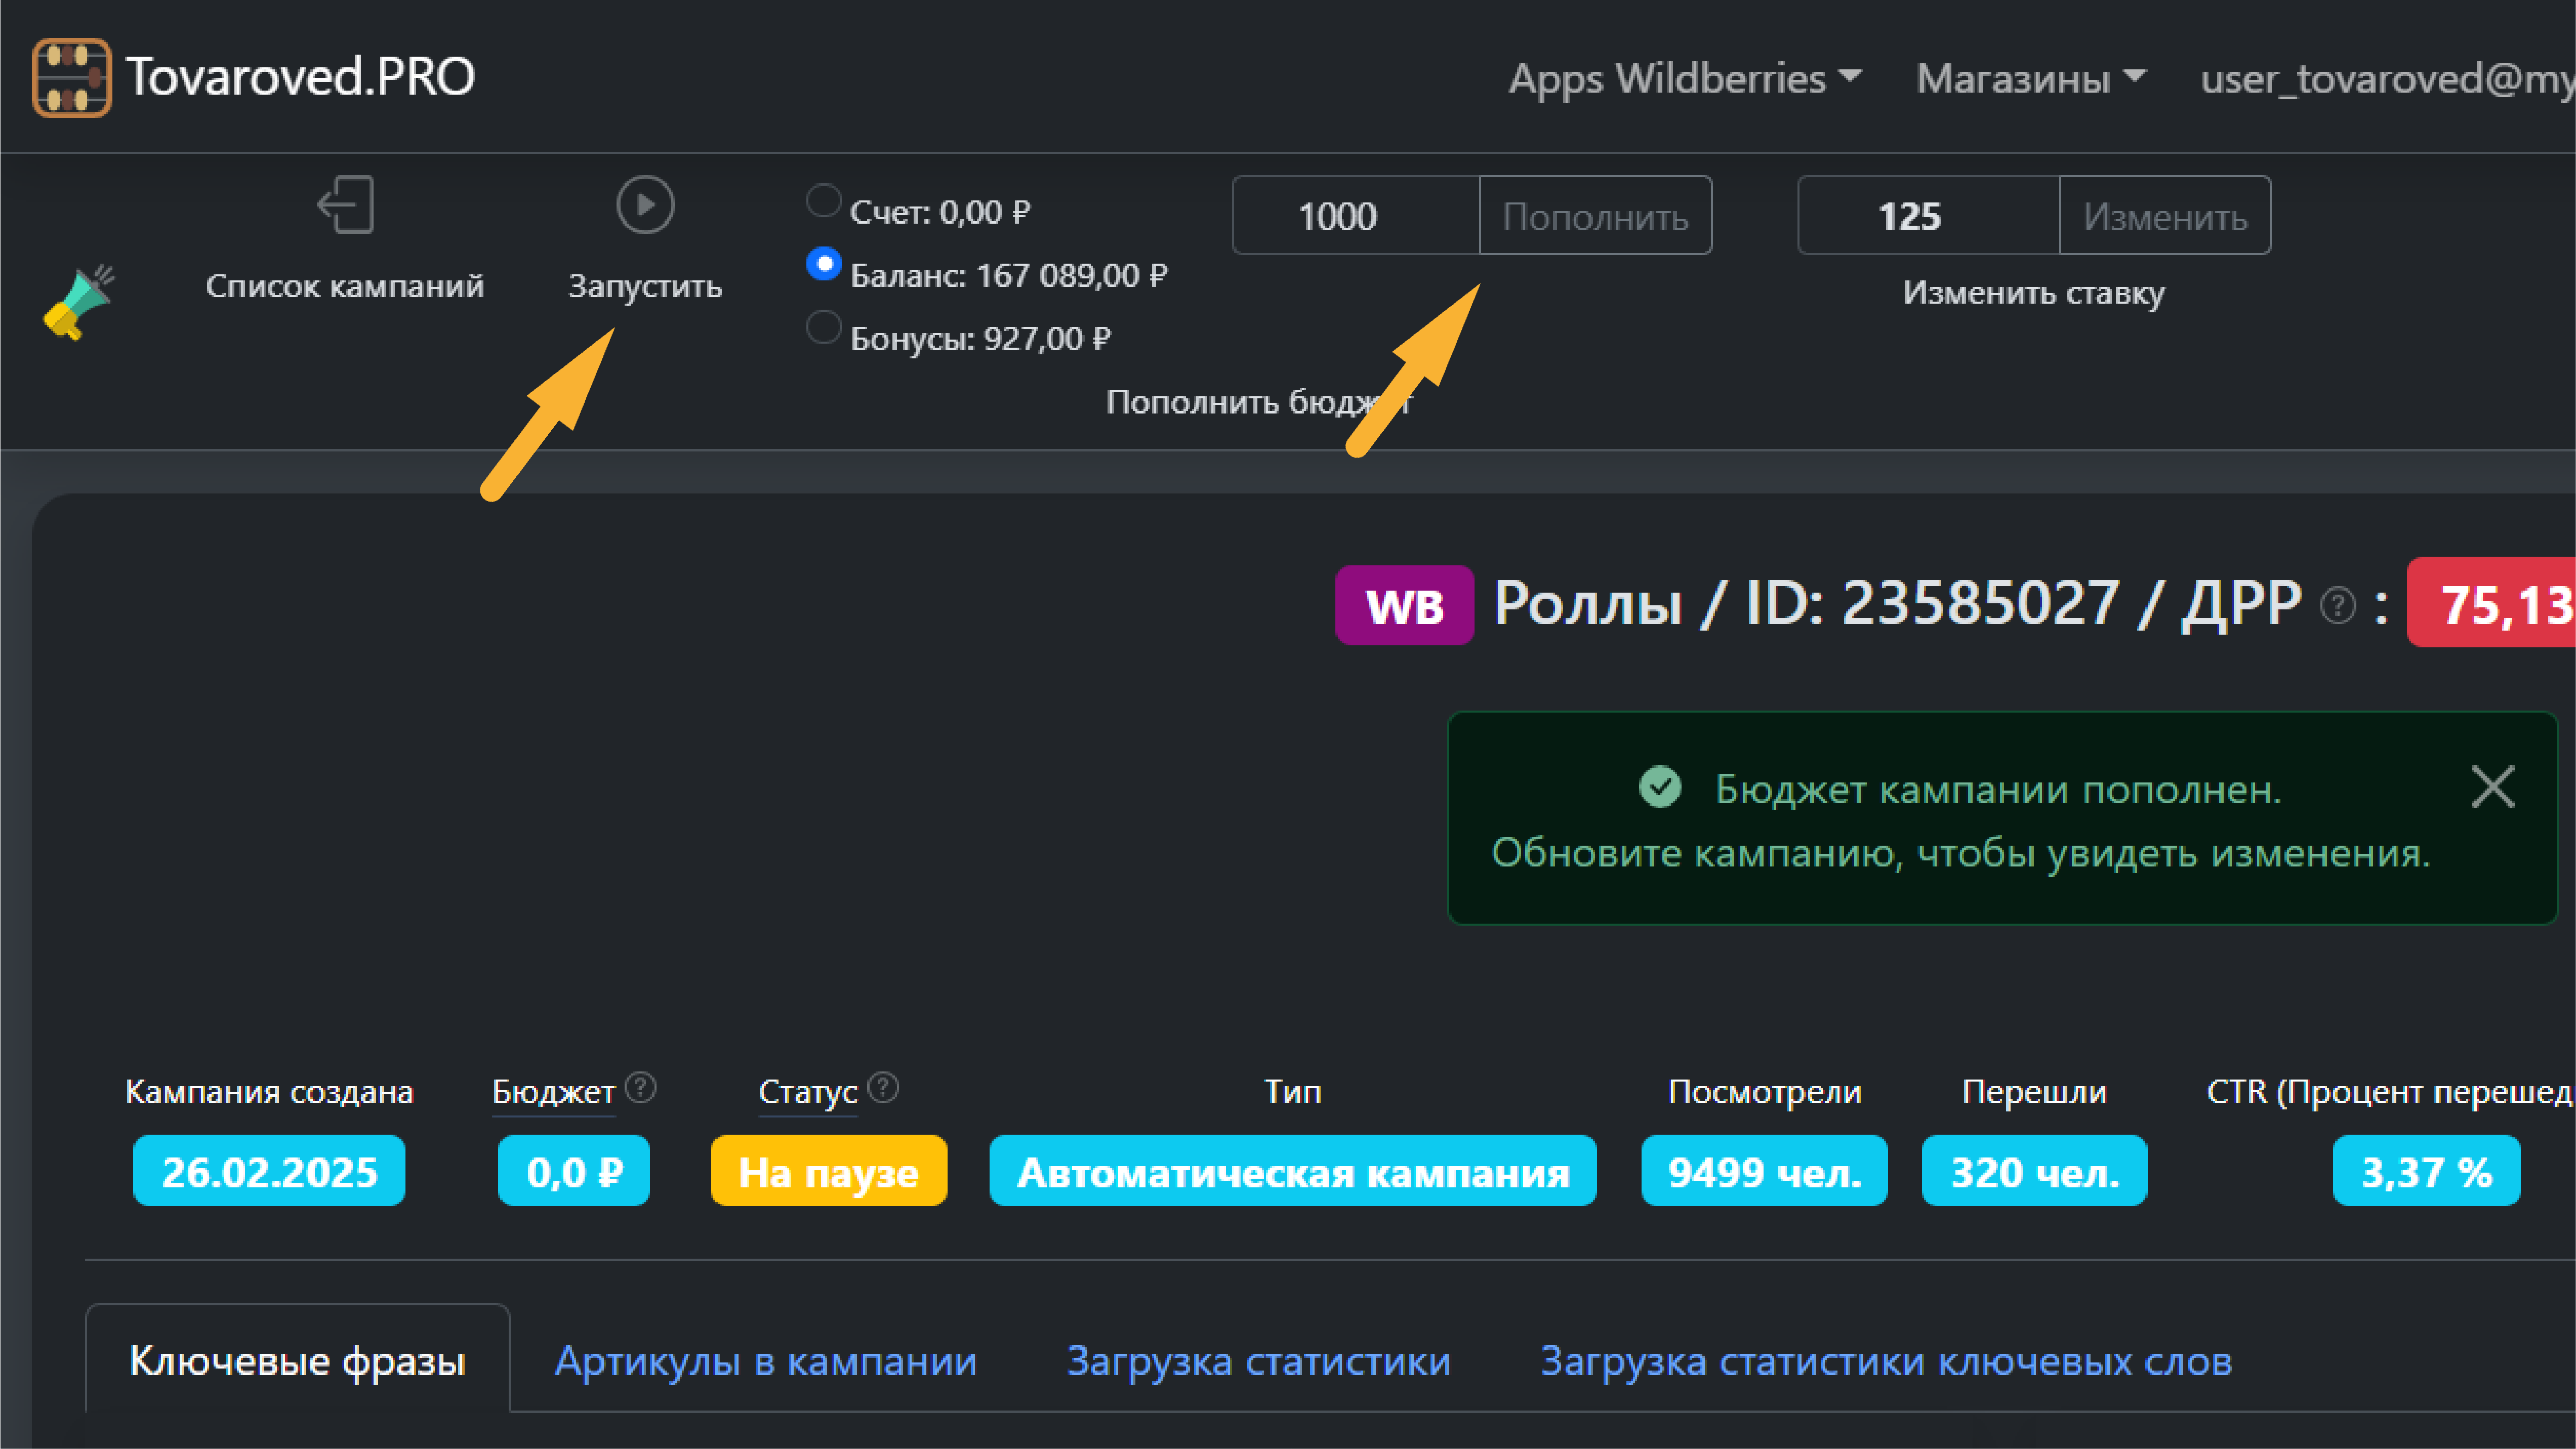Click the question mark beside Бюджет
2576x1449 pixels.
pyautogui.click(x=641, y=1088)
